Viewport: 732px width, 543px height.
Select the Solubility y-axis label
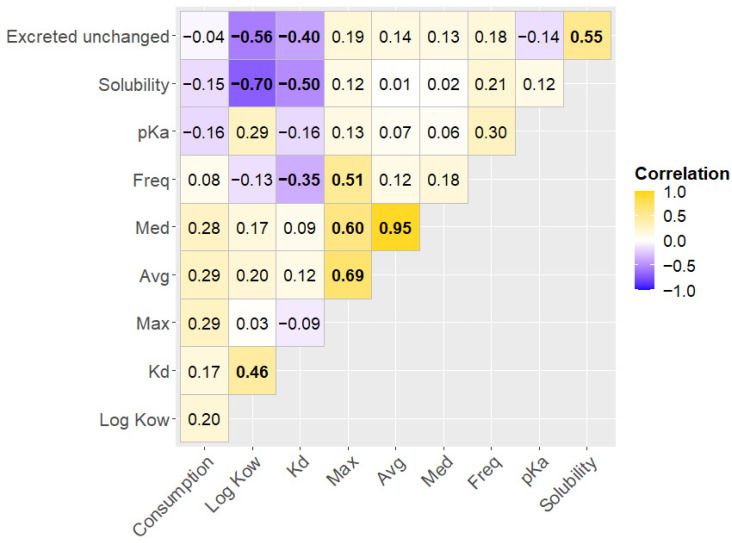tap(134, 85)
